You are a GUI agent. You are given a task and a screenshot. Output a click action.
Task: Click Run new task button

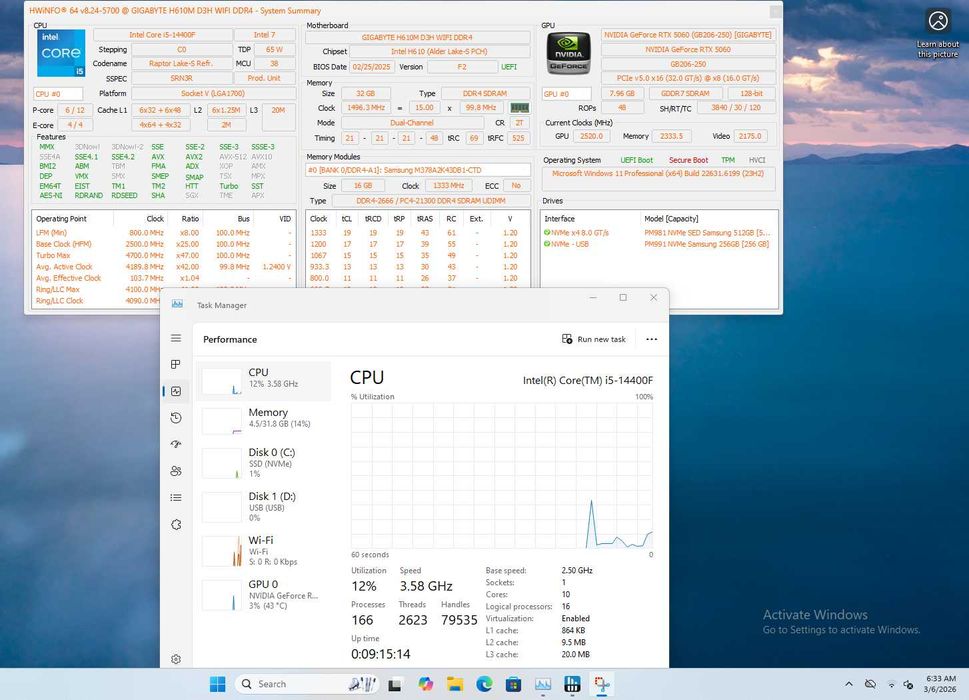click(594, 339)
